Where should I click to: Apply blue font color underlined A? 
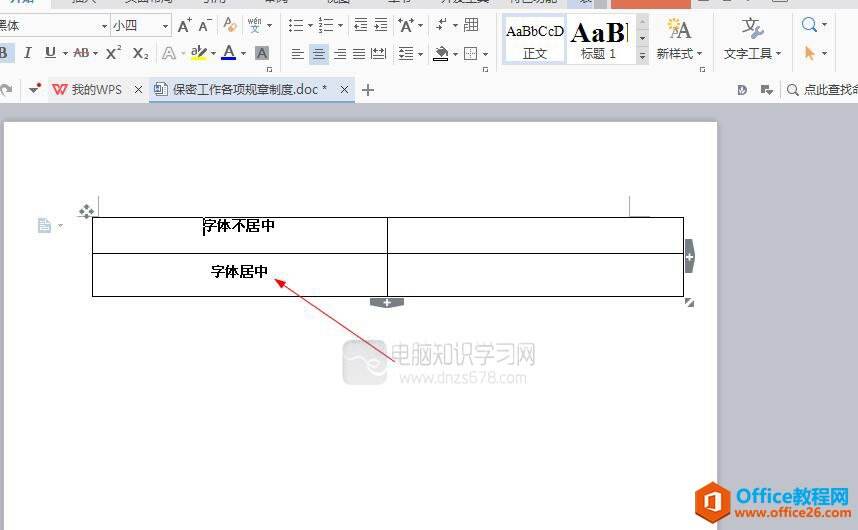[x=229, y=53]
